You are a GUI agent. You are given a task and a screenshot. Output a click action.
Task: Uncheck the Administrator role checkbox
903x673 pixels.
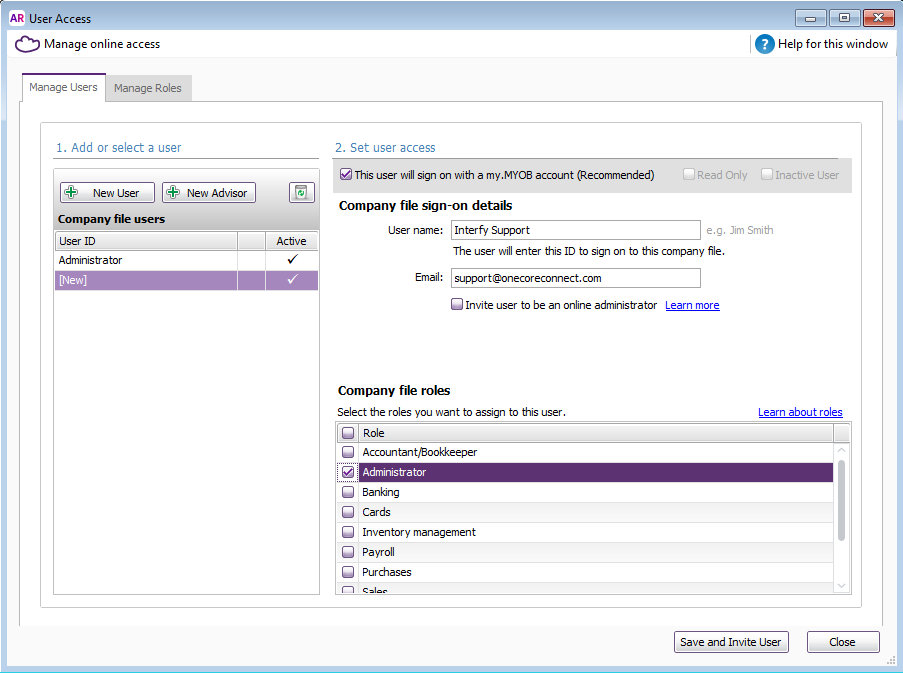click(348, 472)
